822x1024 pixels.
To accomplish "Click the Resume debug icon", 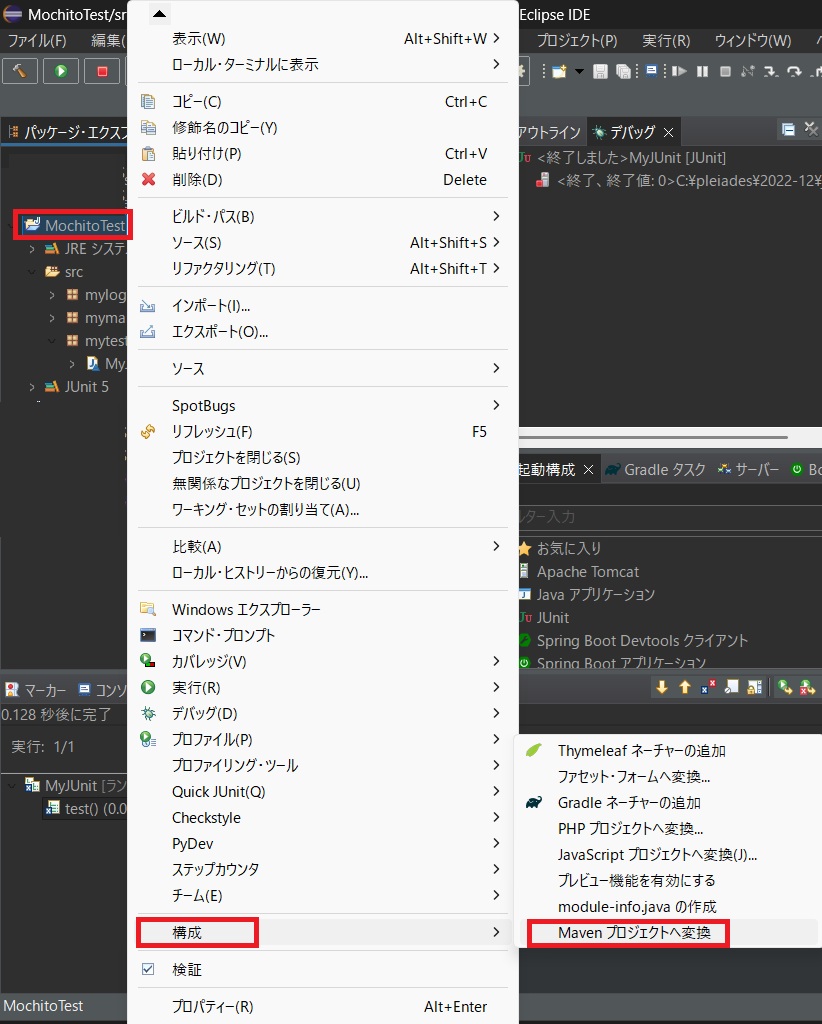I will pos(679,71).
